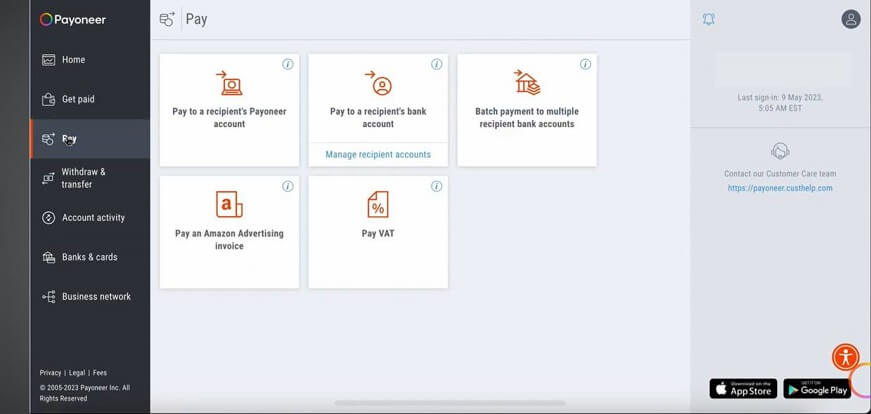This screenshot has height=414, width=871.
Task: Open Manage recipient accounts link
Action: click(x=378, y=154)
